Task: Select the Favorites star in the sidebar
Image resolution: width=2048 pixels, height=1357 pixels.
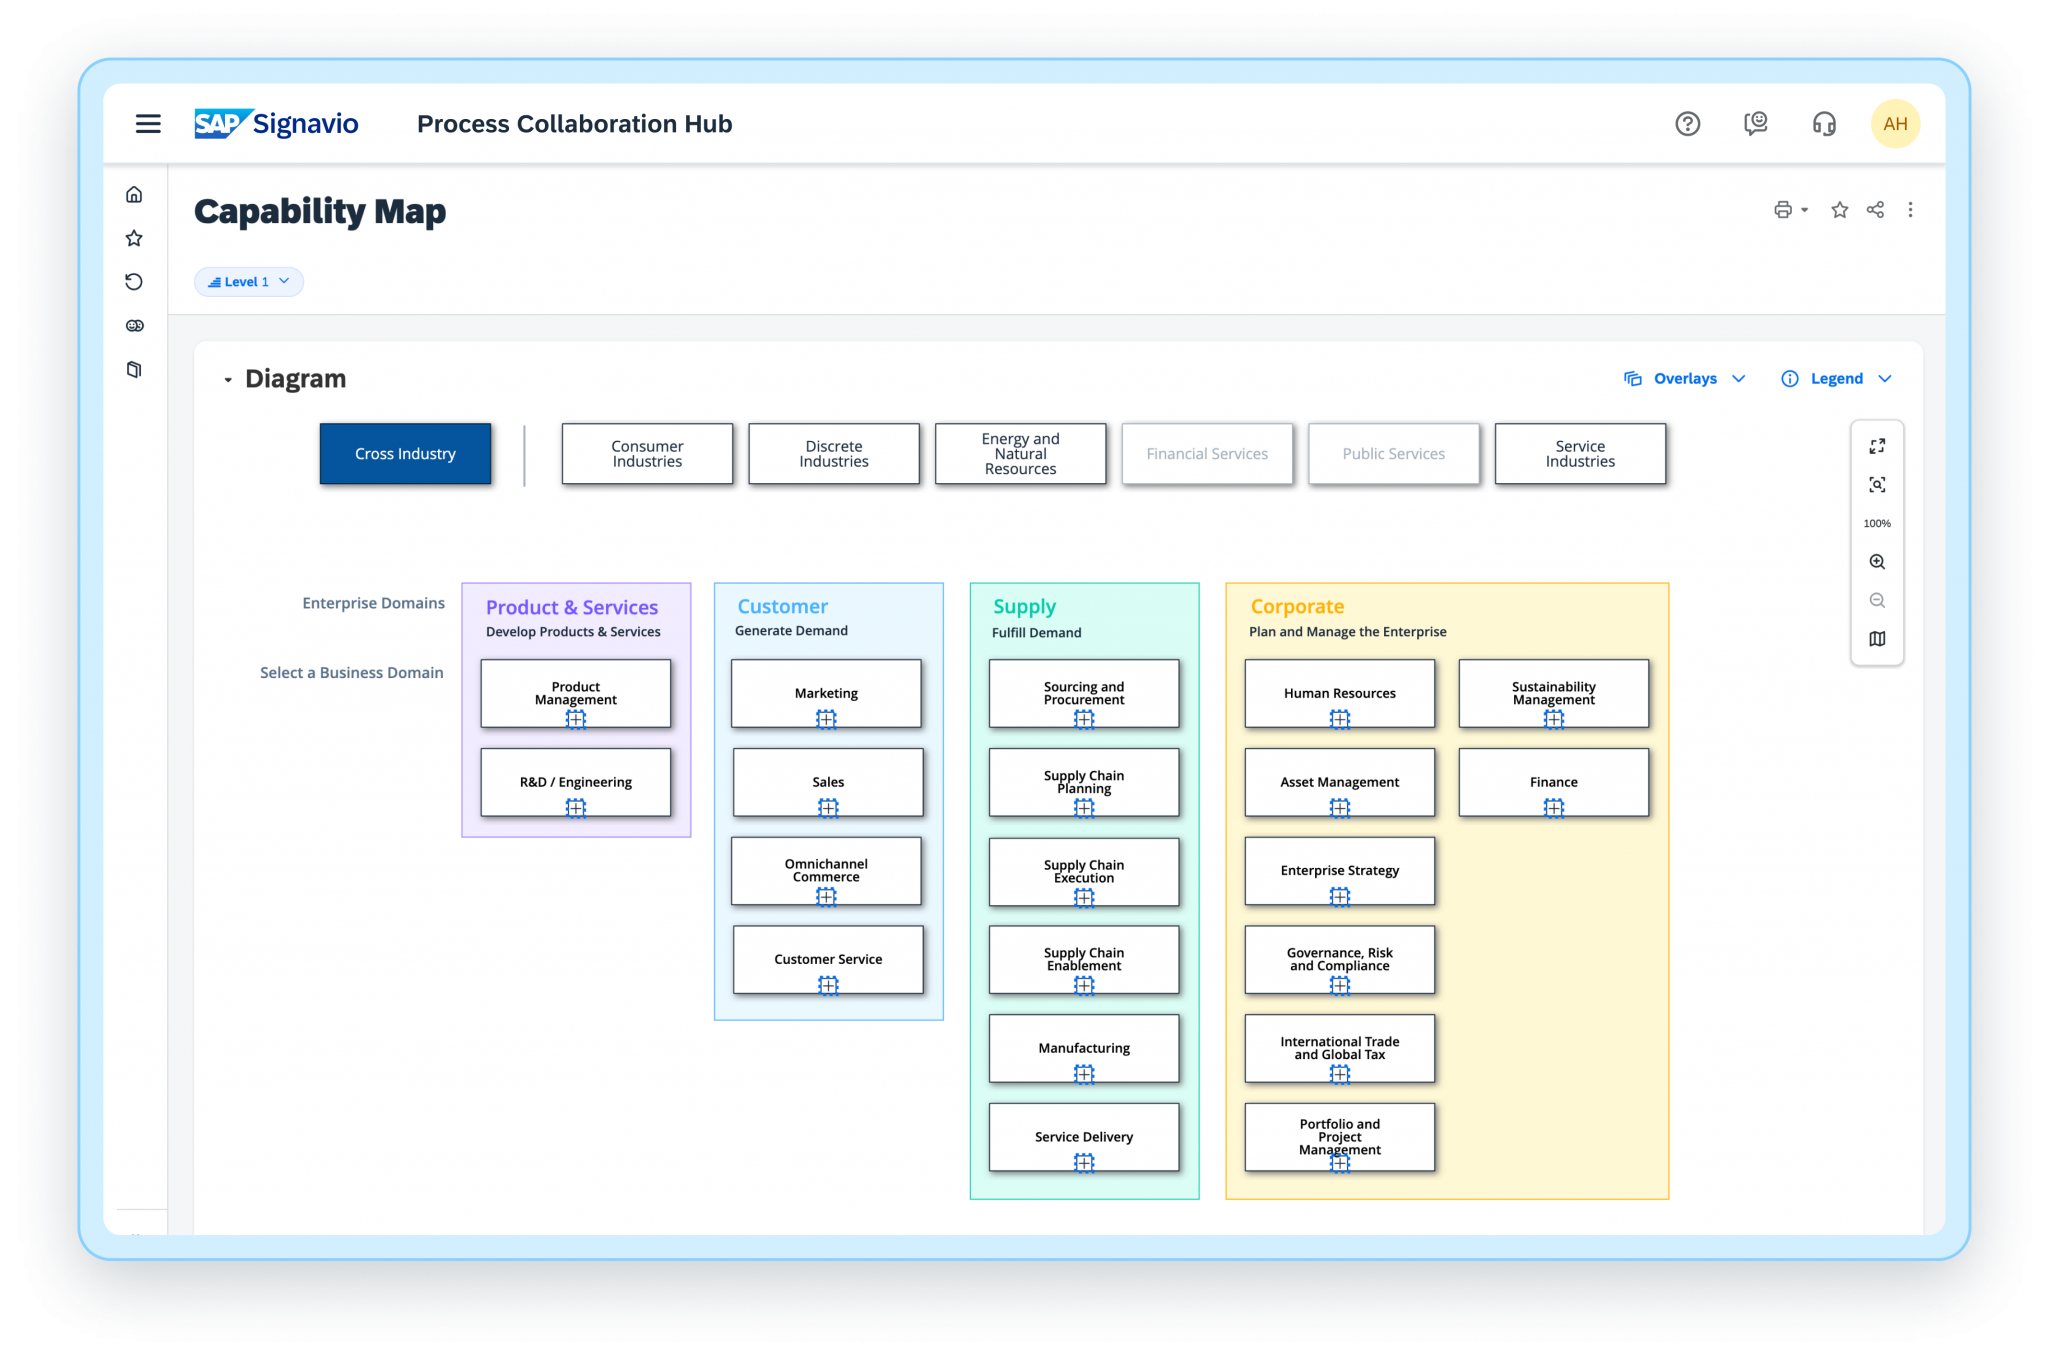Action: click(134, 238)
